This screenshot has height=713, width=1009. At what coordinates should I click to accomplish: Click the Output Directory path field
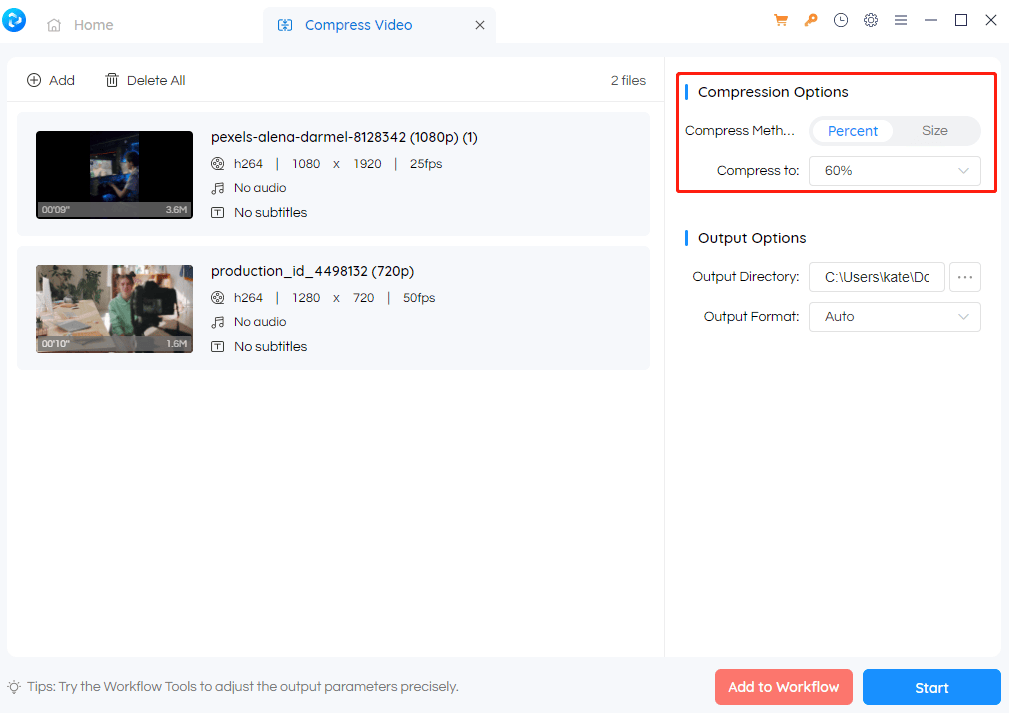pos(876,277)
